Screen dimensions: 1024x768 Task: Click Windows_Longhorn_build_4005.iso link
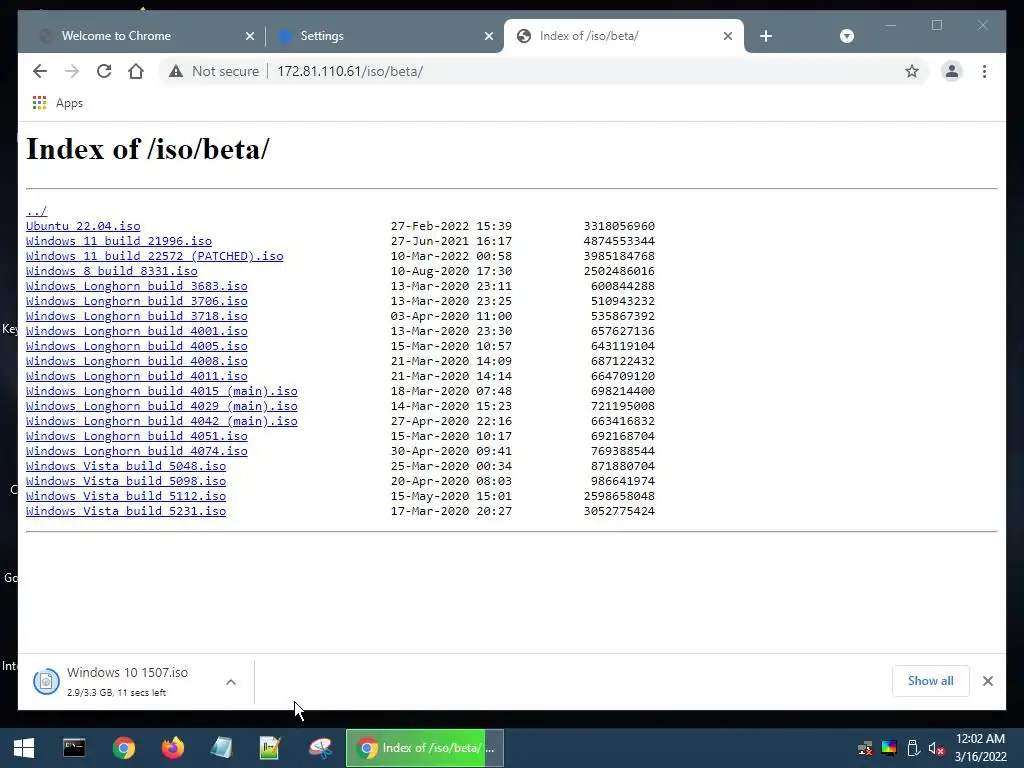(x=136, y=346)
